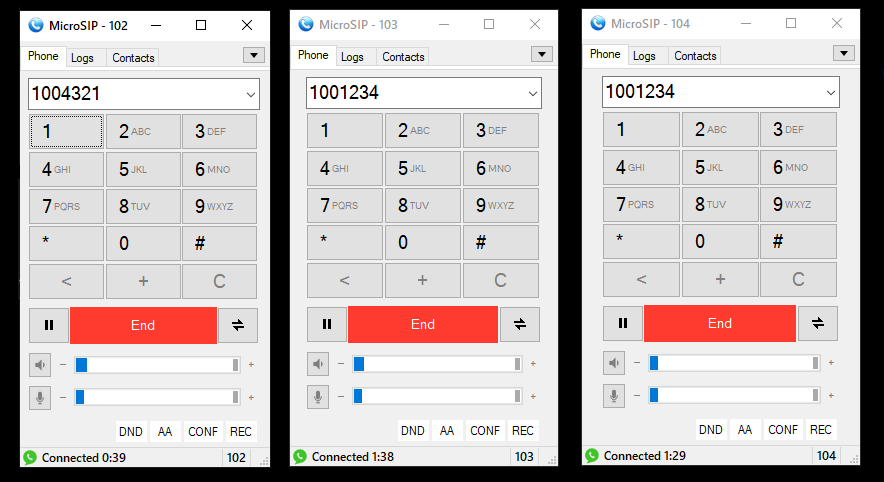884x482 pixels.
Task: Click C clear key in MicroSIP 104
Action: [798, 278]
